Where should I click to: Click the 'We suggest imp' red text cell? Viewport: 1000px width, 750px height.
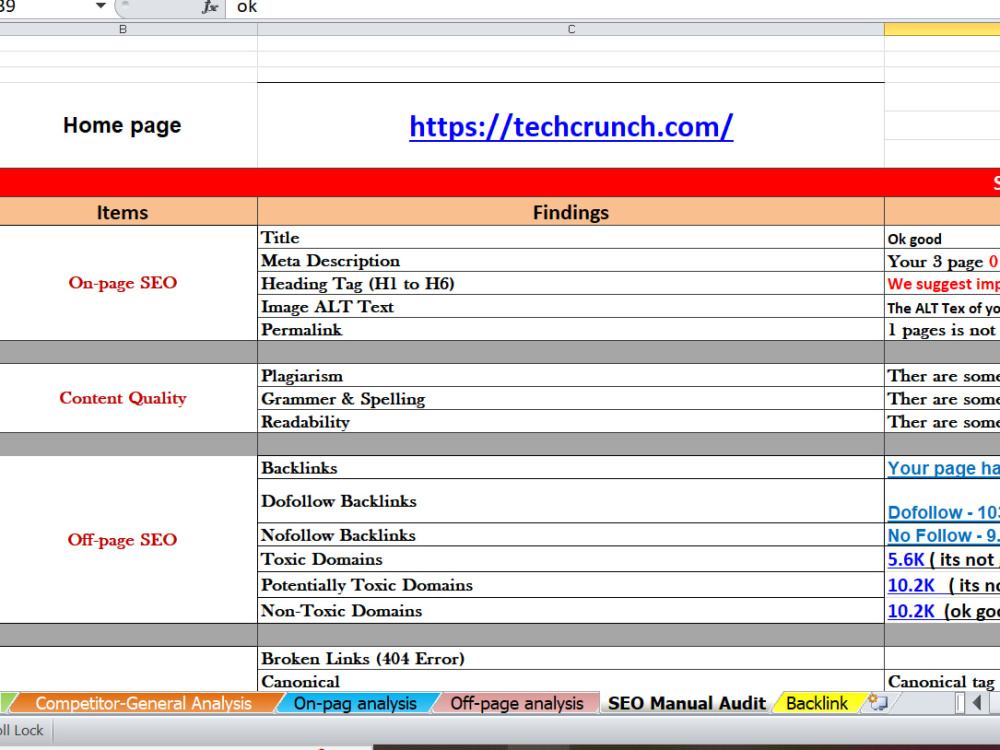(x=943, y=284)
